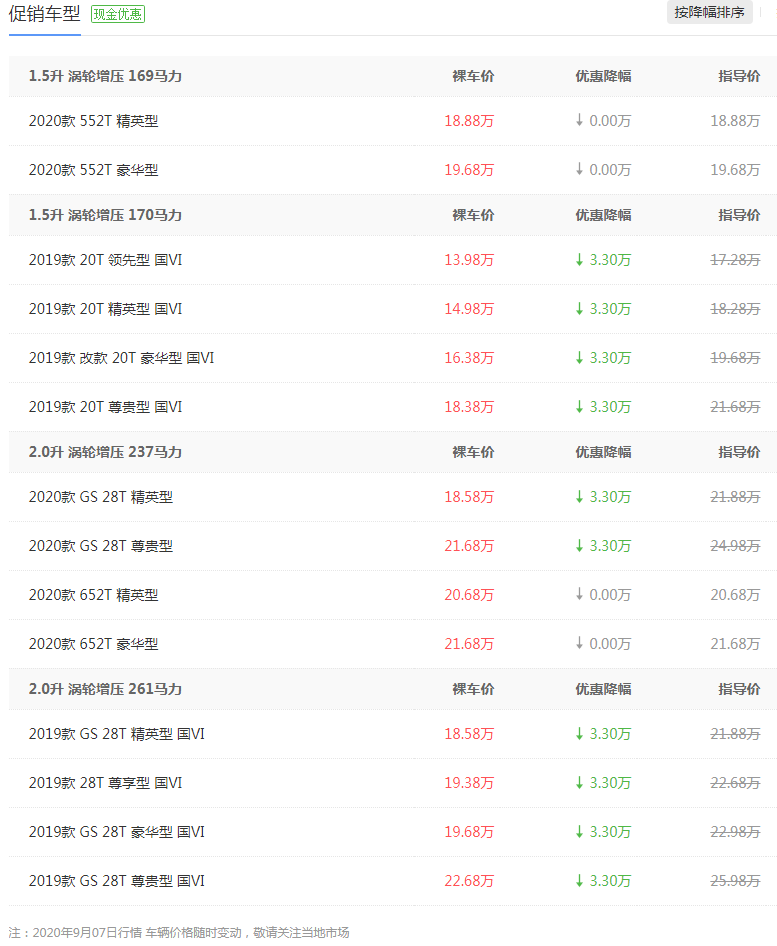Click the 0.00万 discount for 652T 豪华型

coord(603,644)
